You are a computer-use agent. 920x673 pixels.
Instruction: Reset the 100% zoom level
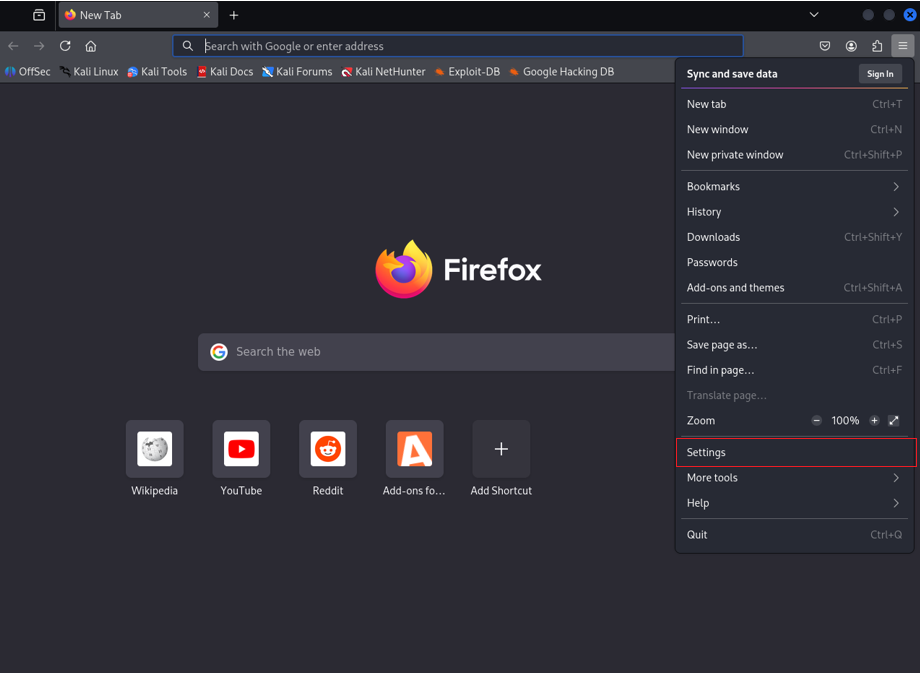[x=845, y=420]
